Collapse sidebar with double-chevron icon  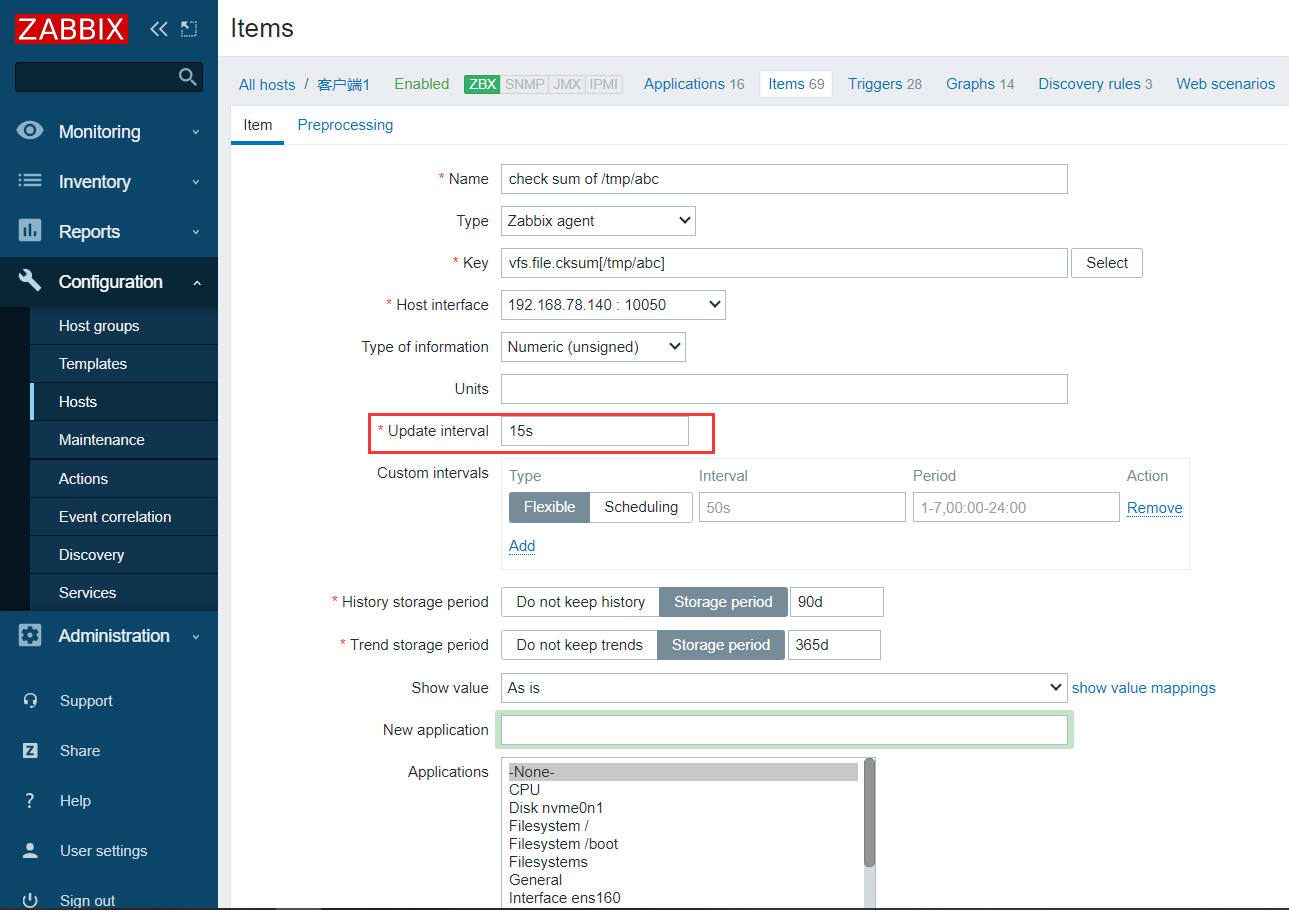(158, 29)
